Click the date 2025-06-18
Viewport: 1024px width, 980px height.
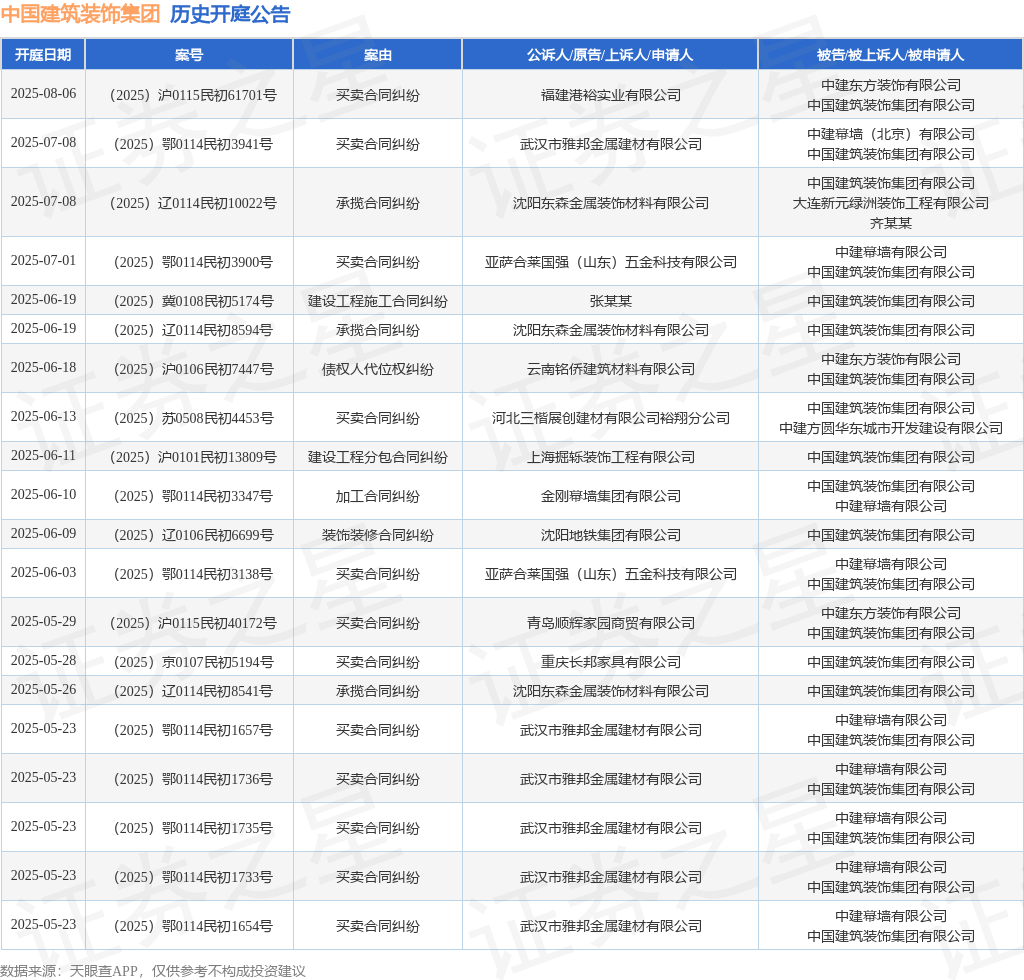[43, 367]
